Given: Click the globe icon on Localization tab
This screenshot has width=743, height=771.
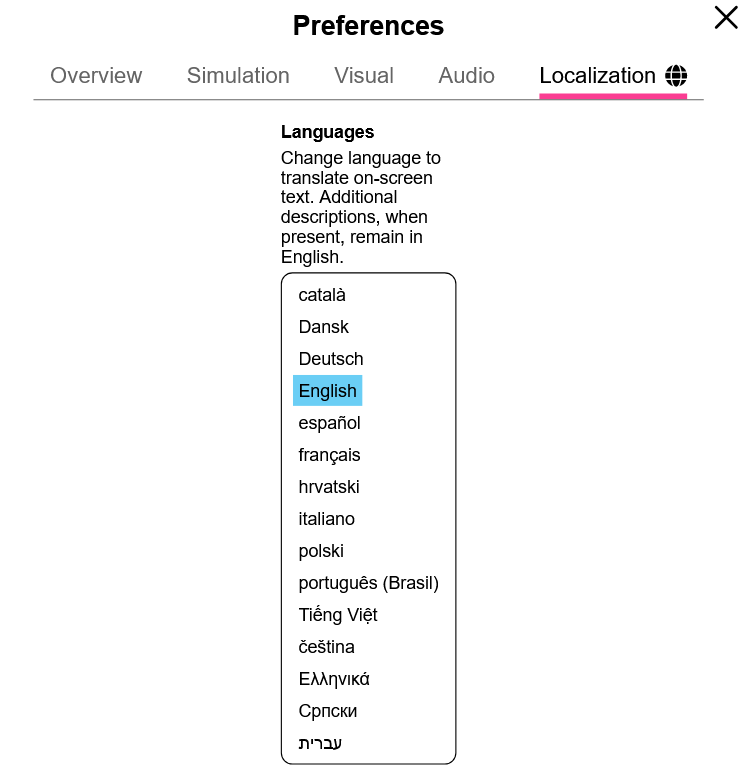Looking at the screenshot, I should tap(676, 76).
